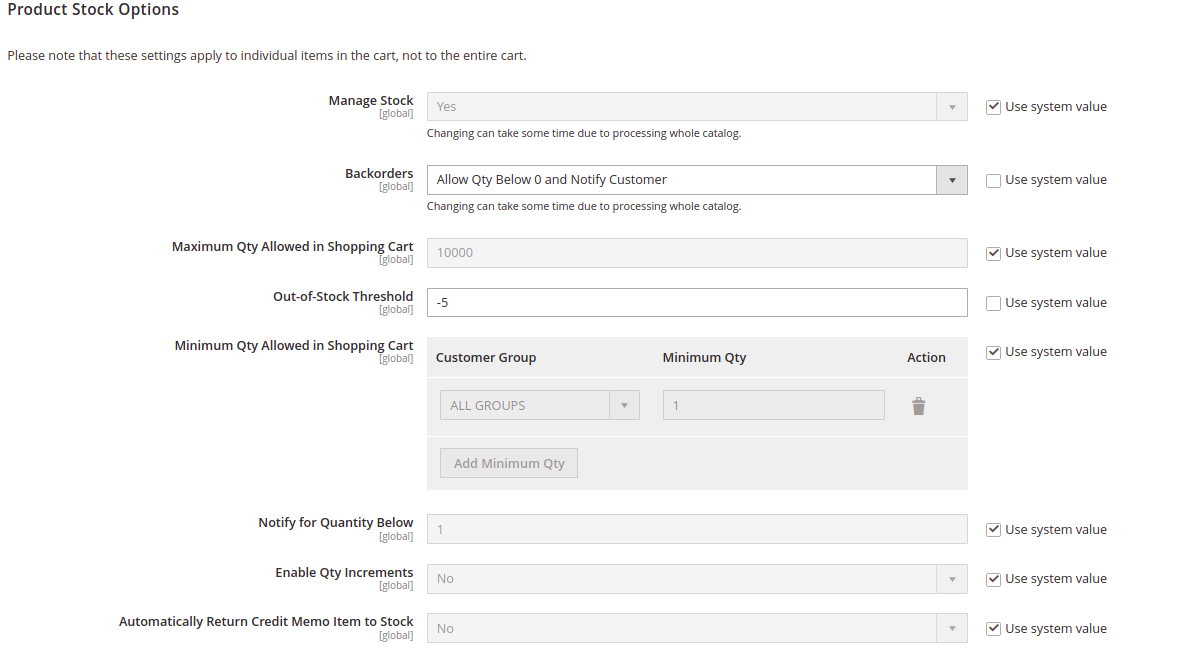Click the Minimum Qty value field
The width and height of the screenshot is (1204, 653).
click(773, 404)
